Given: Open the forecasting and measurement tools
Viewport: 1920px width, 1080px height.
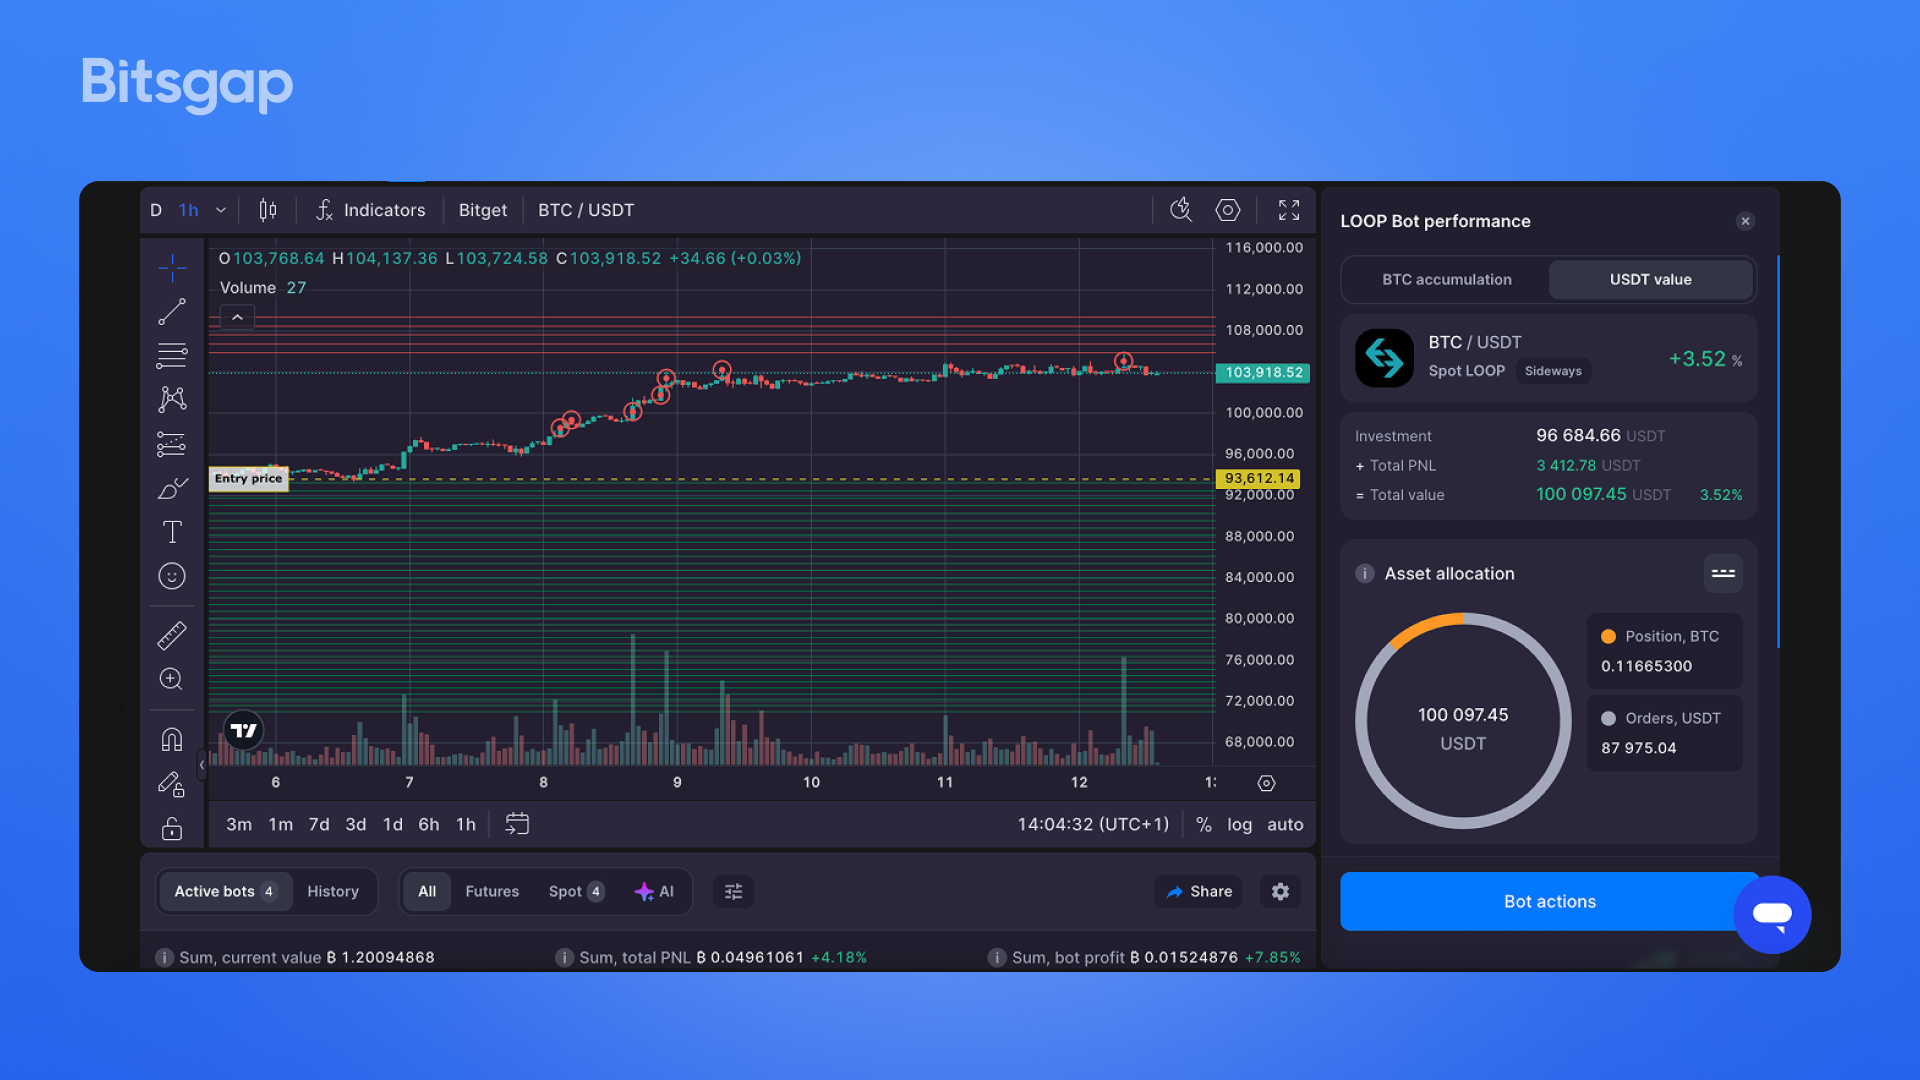Looking at the screenshot, I should coord(172,444).
